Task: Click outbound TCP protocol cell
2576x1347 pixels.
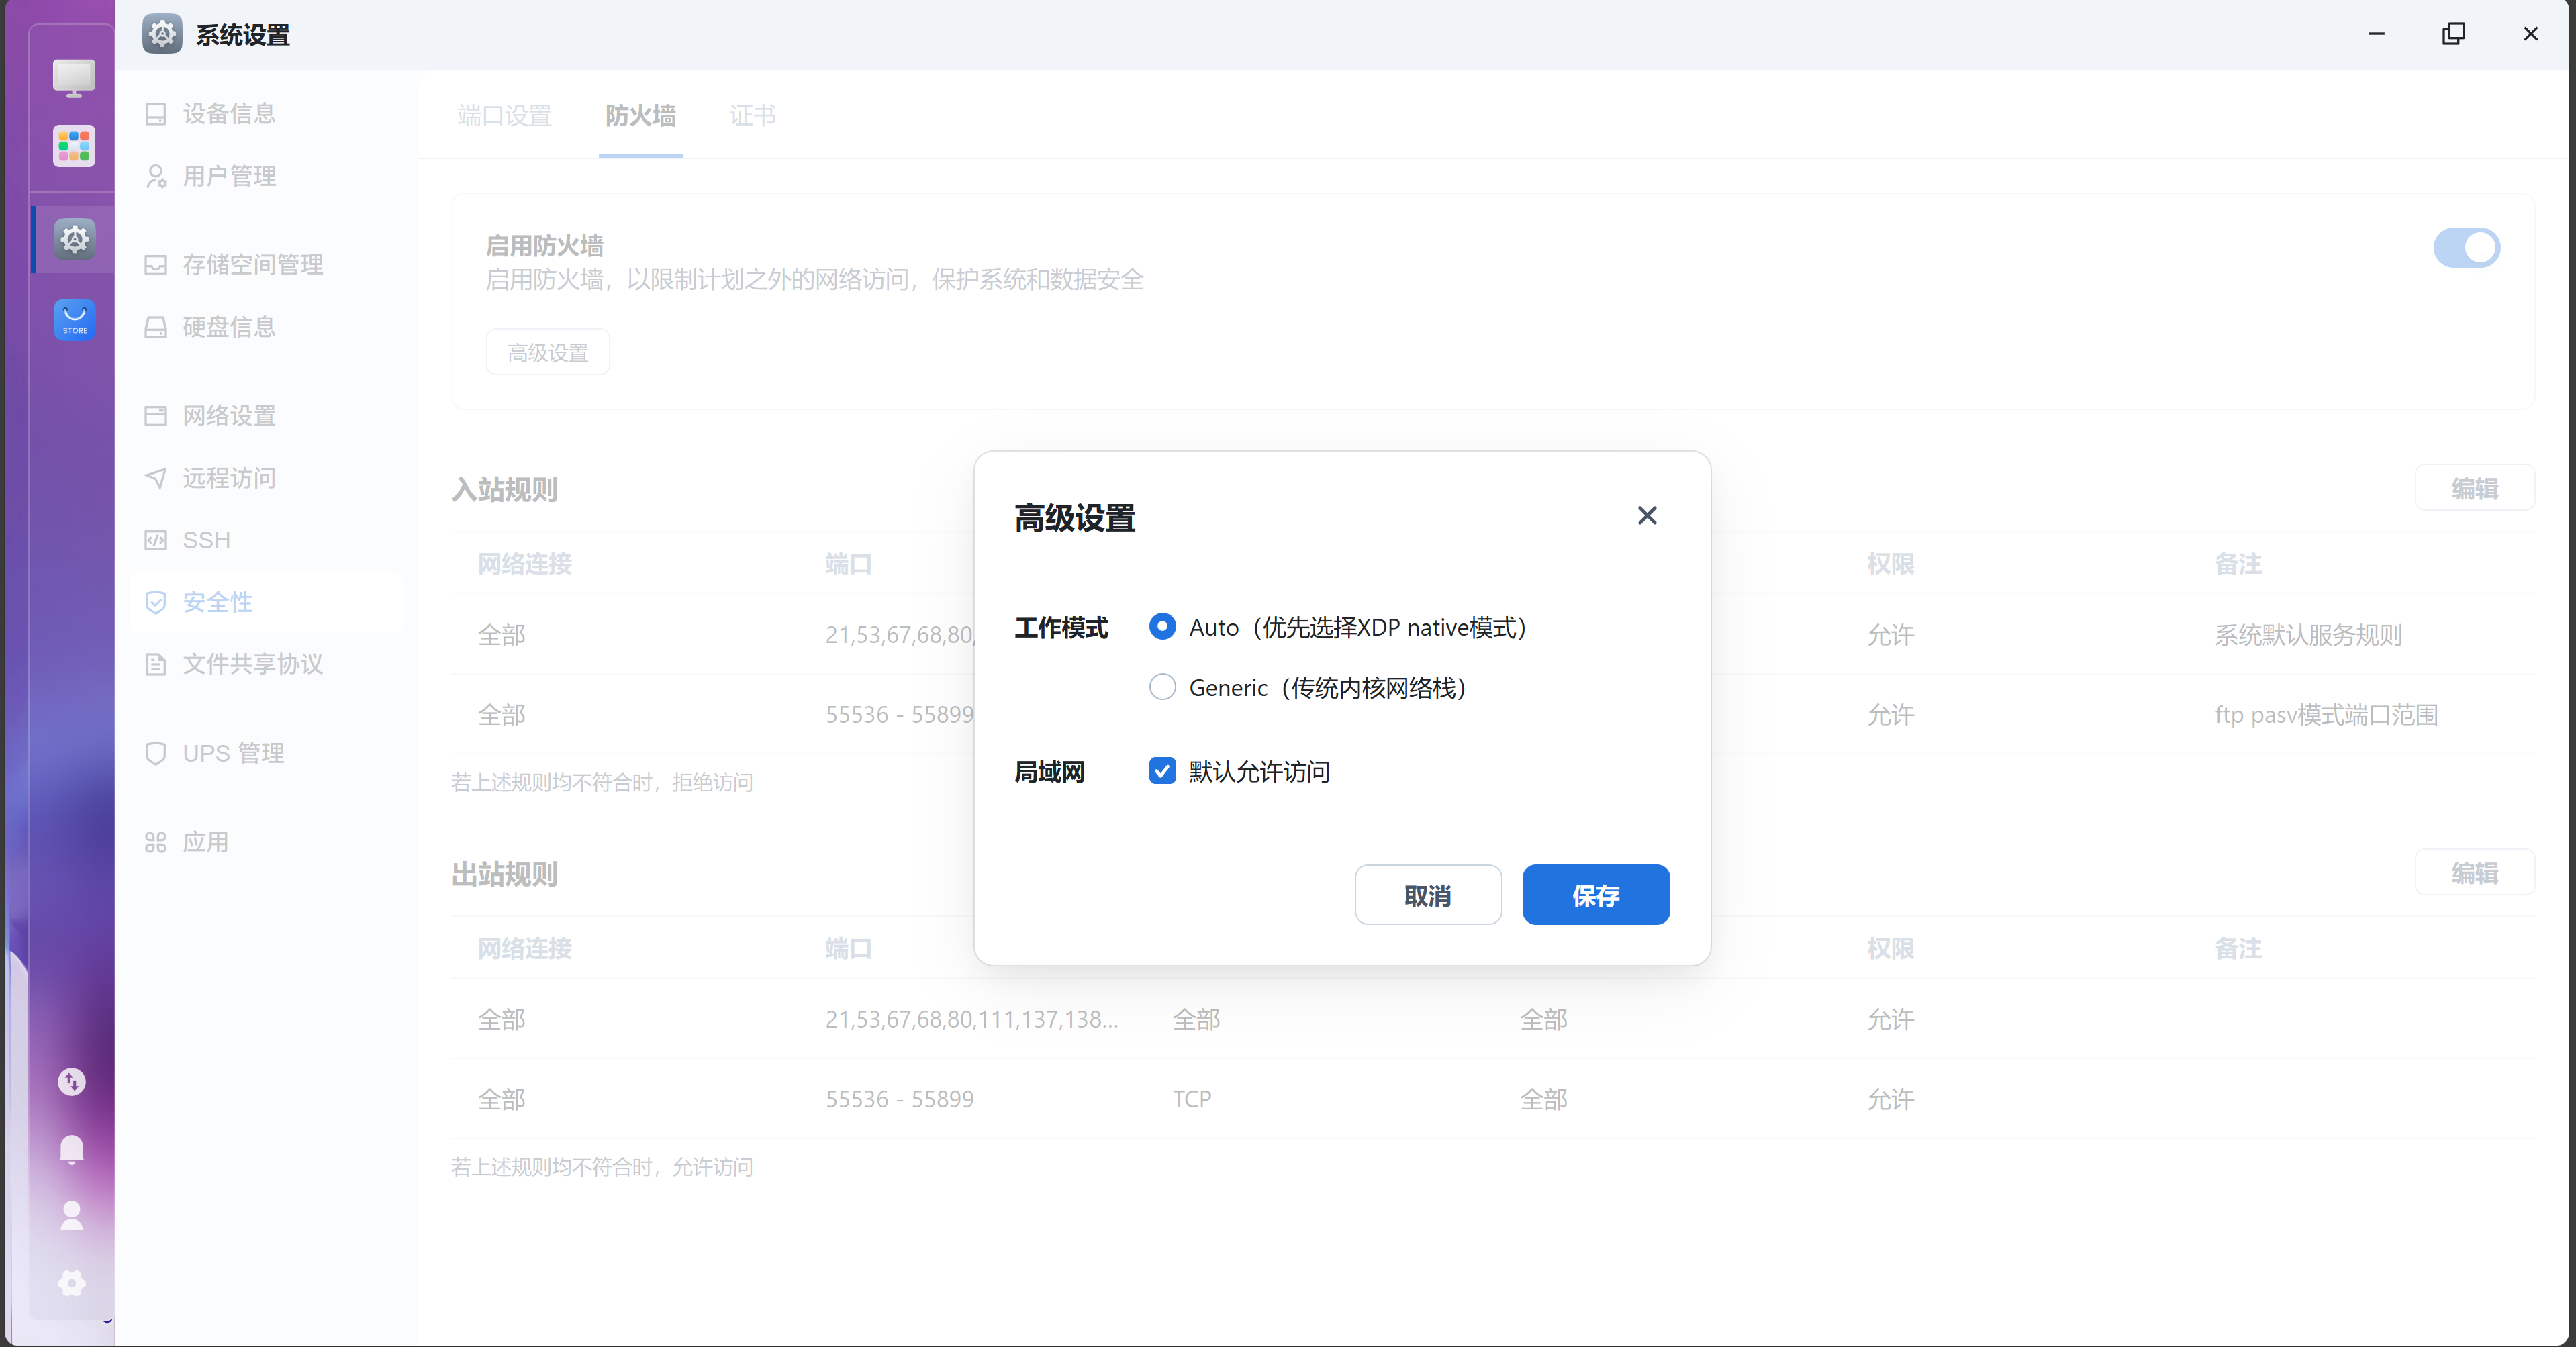Action: tap(1192, 1099)
